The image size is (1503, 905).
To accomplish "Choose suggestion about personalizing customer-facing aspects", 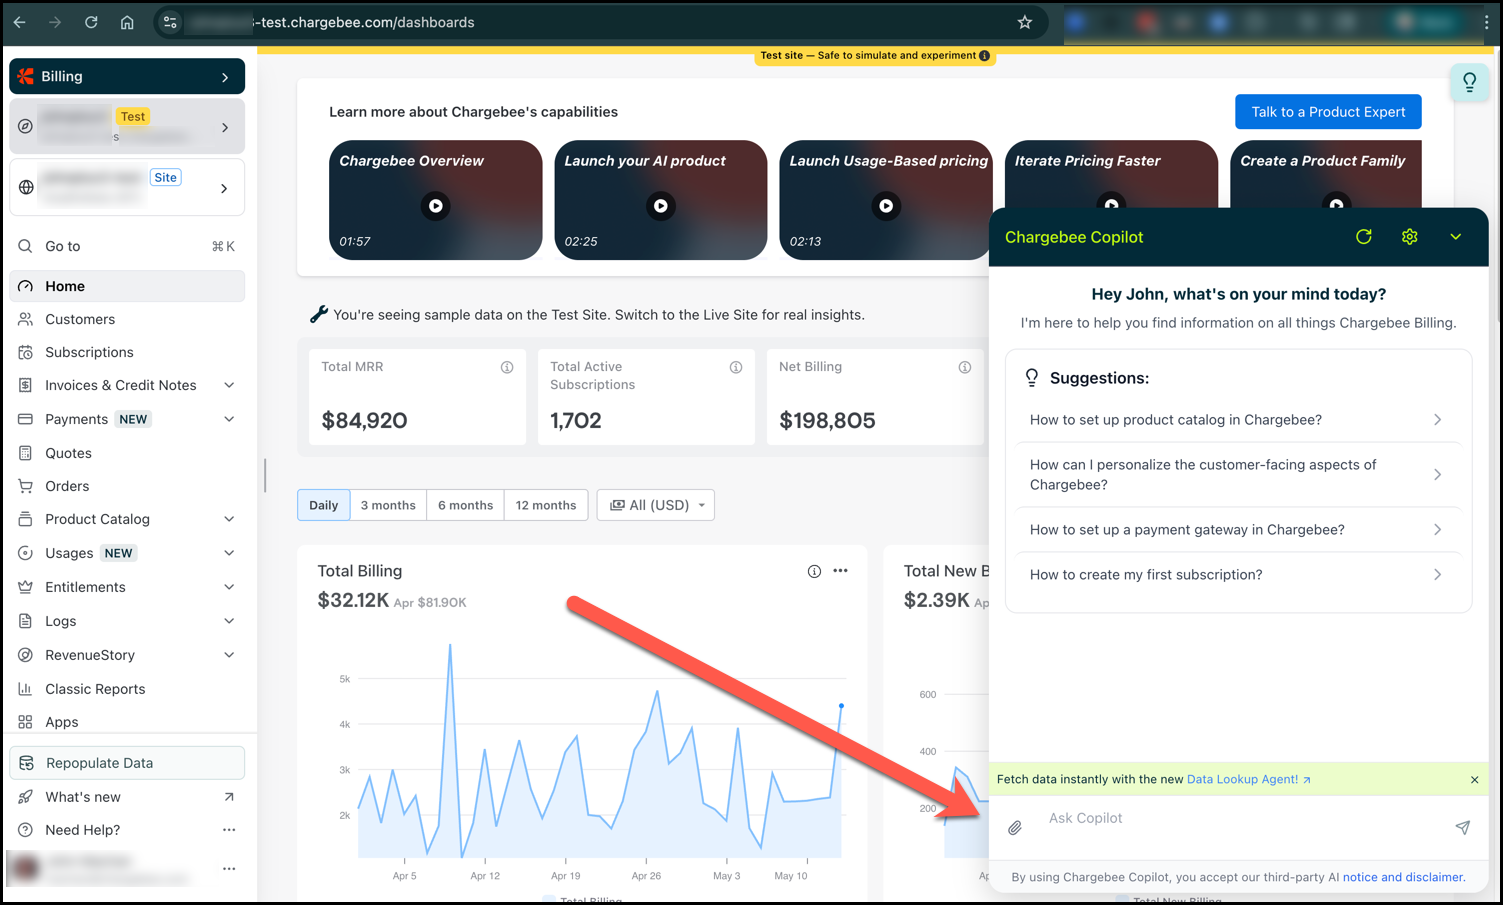I will point(1238,475).
